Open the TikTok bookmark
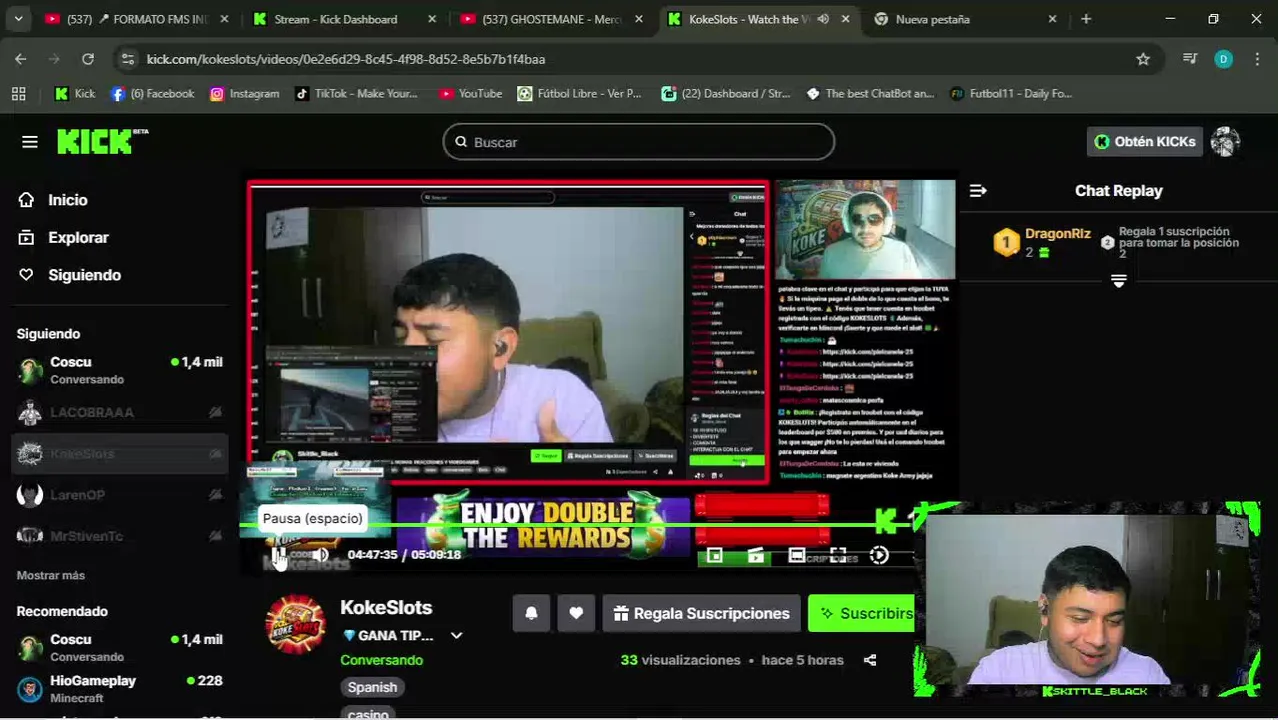1278x720 pixels. (x=356, y=93)
